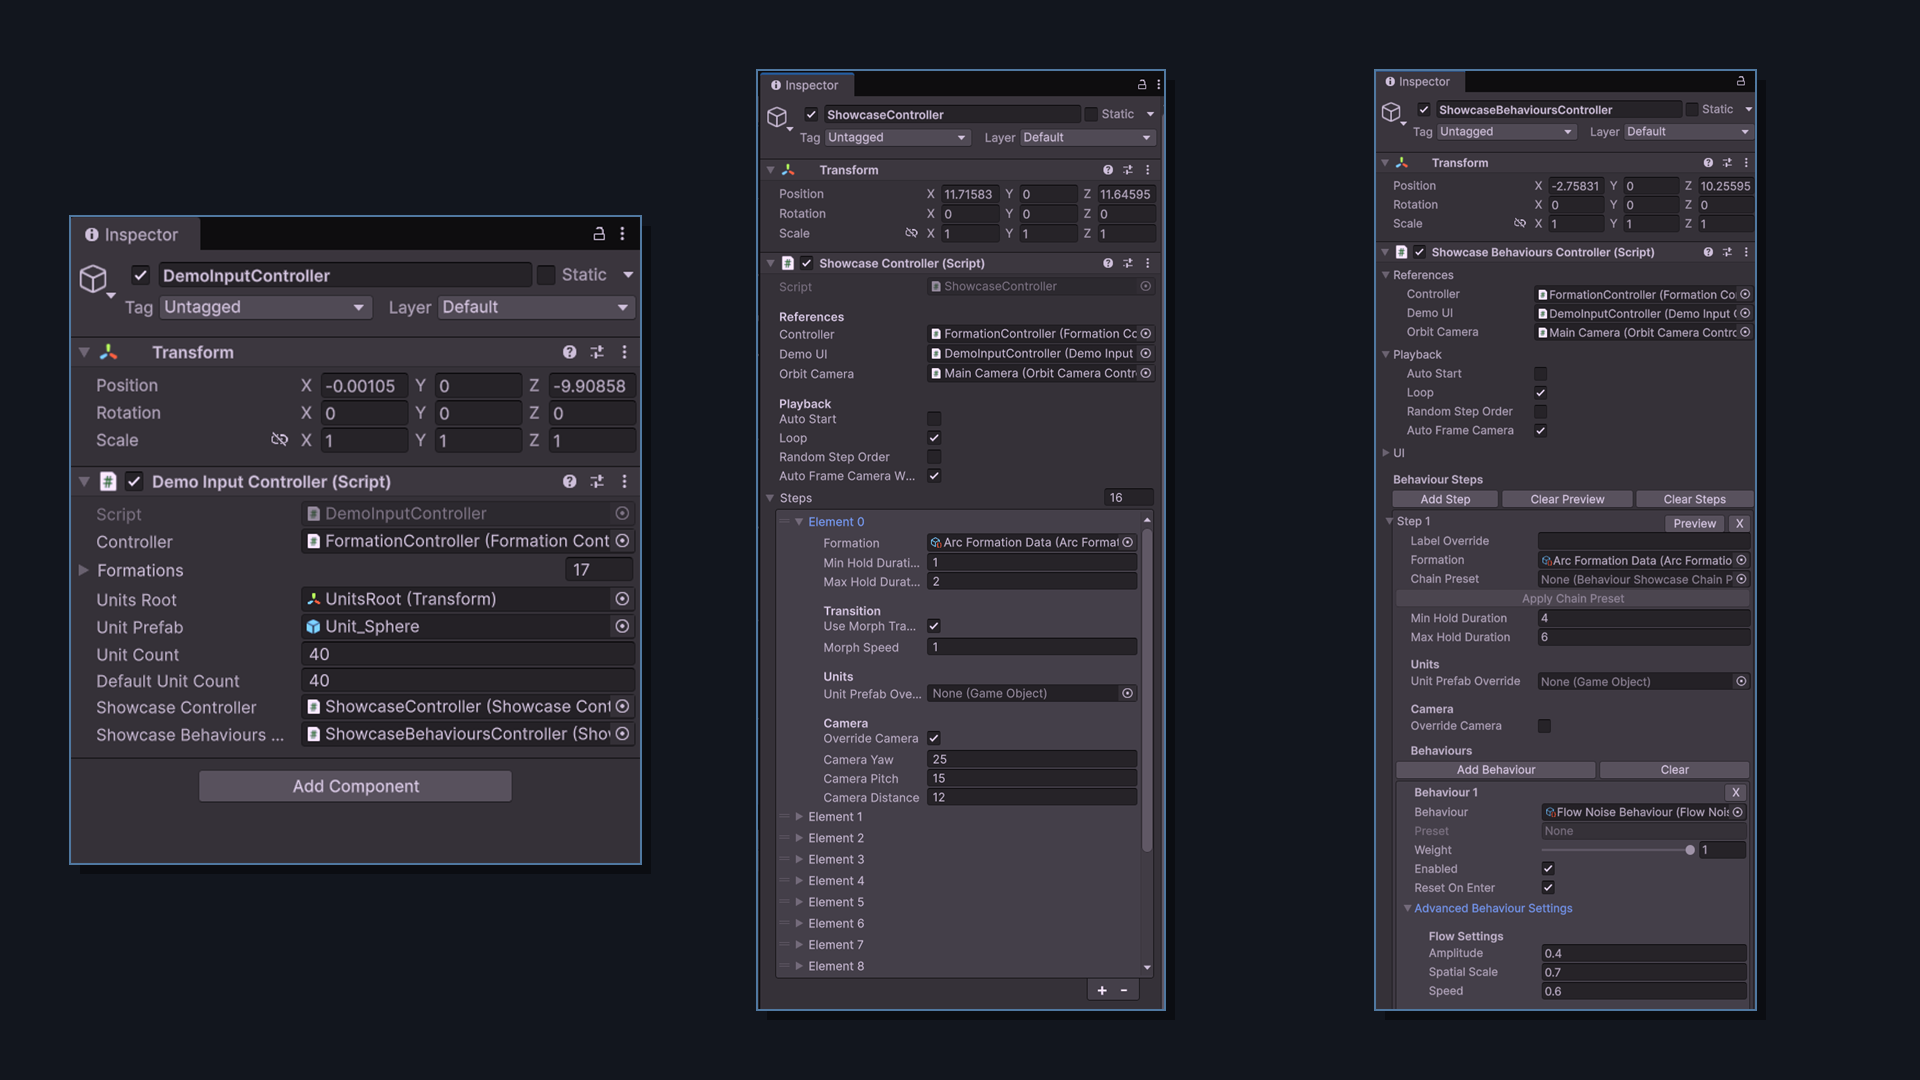Collapse the Steps list in ShowcaseController

770,498
